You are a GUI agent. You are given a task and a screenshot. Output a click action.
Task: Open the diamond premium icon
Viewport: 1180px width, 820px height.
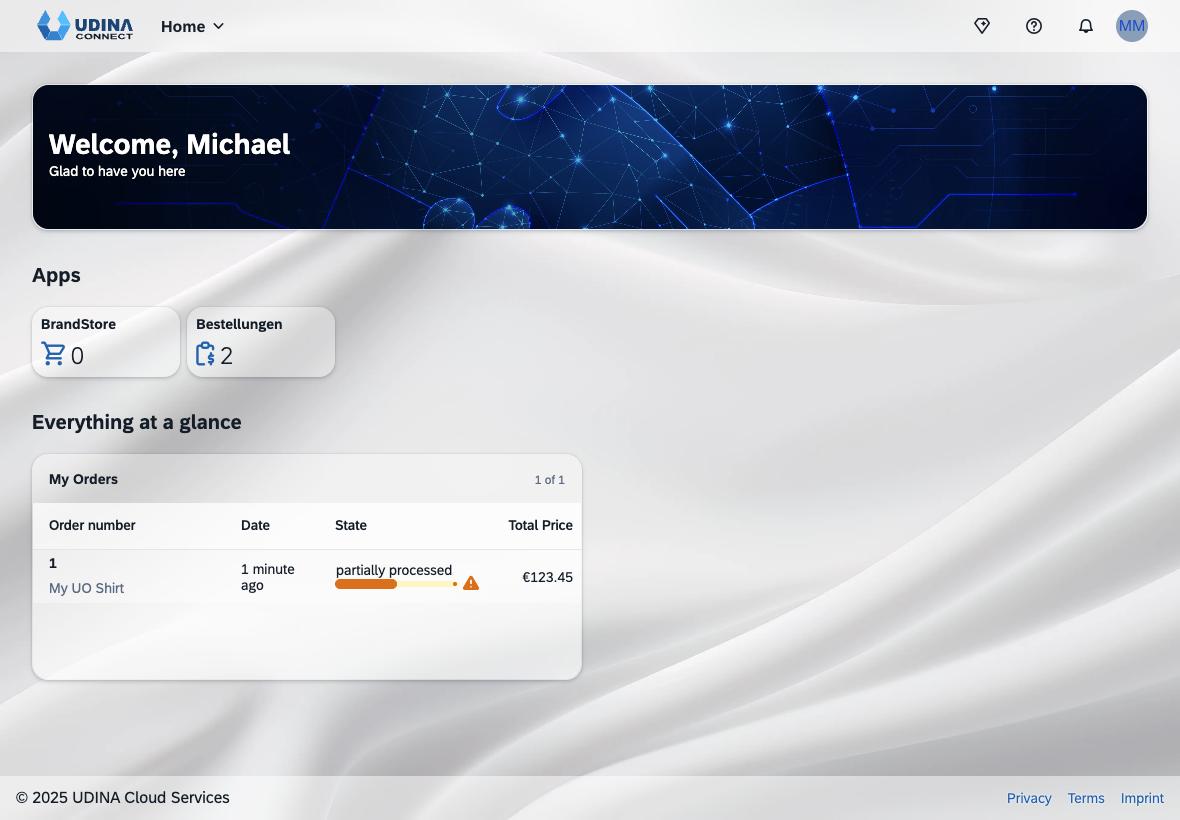coord(982,26)
